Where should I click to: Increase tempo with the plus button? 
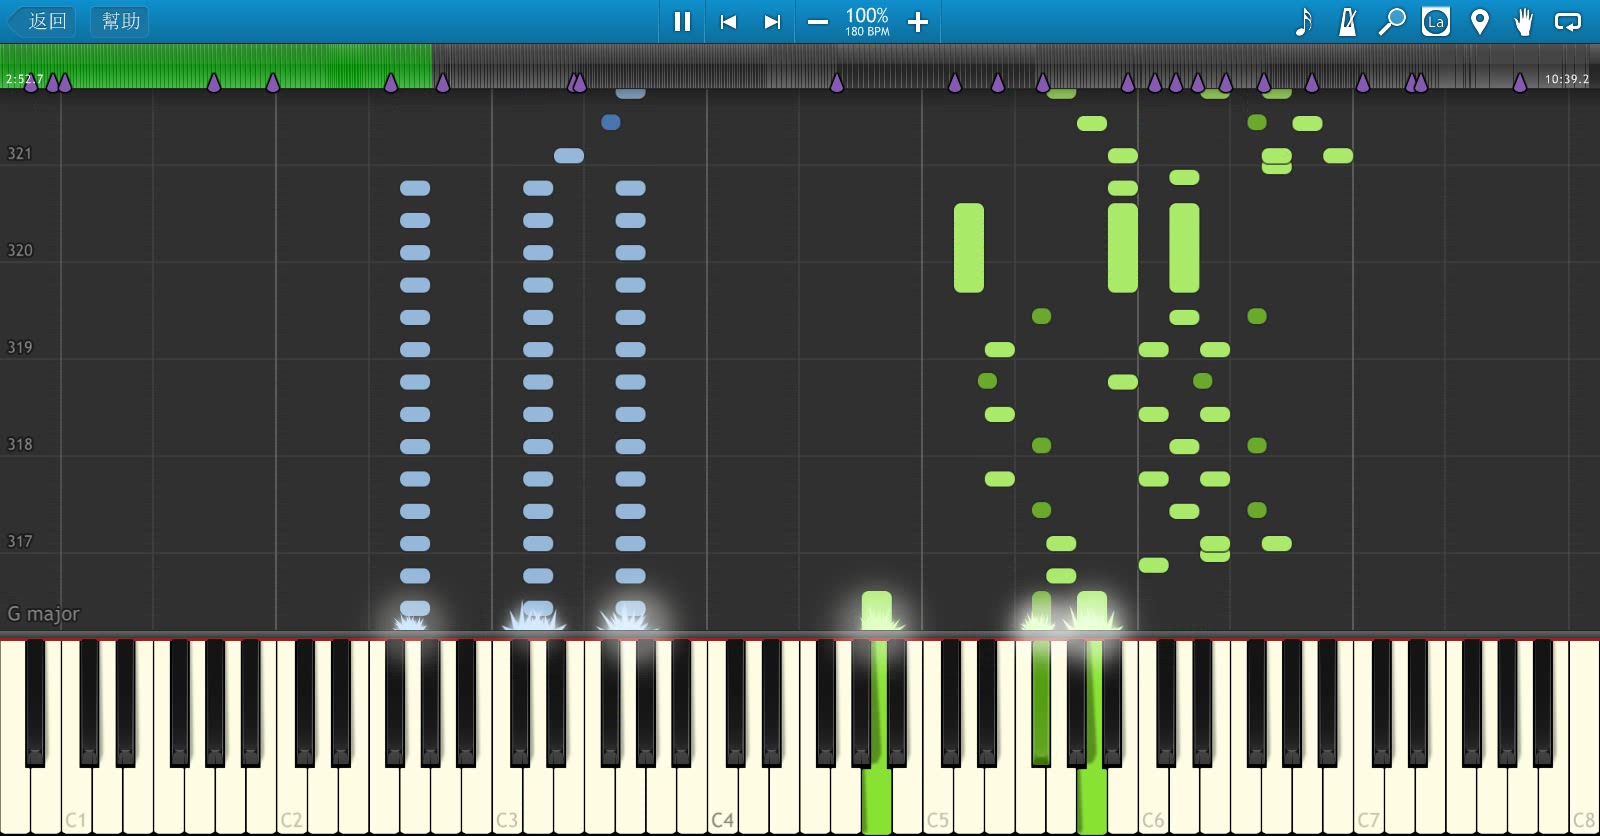click(x=918, y=21)
